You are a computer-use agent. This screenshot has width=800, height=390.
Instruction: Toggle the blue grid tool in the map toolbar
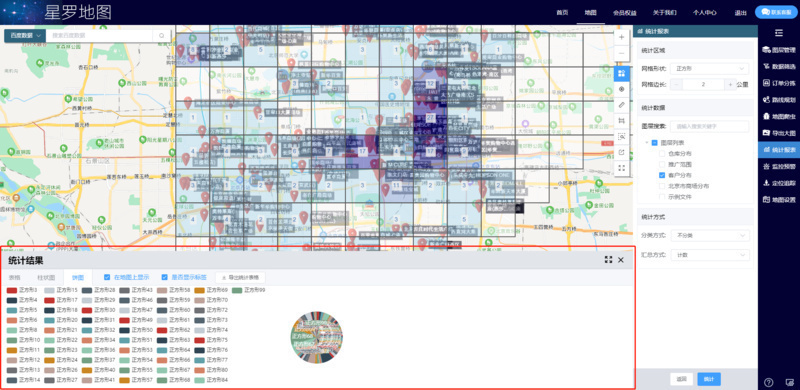click(x=621, y=73)
